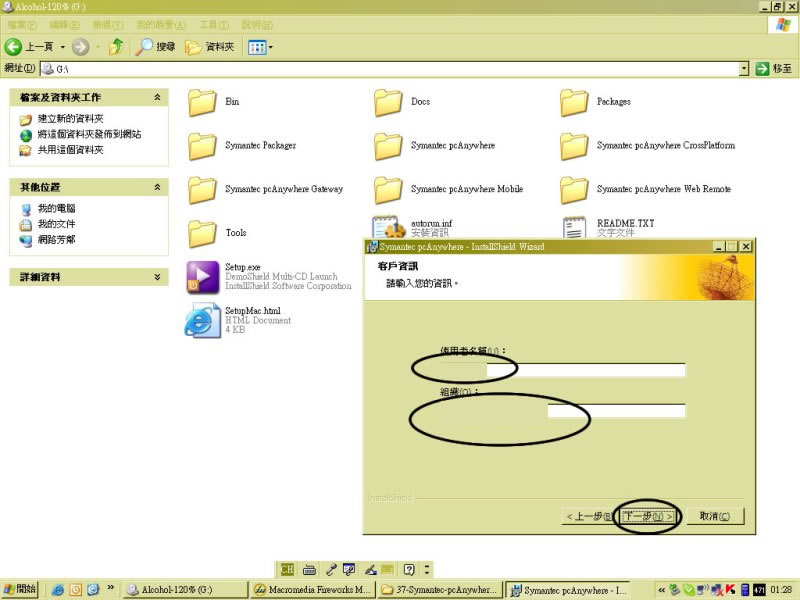Collapse the 檔案及資料夾工作 tasks panel
Screen dimensions: 800x600
coord(157,97)
